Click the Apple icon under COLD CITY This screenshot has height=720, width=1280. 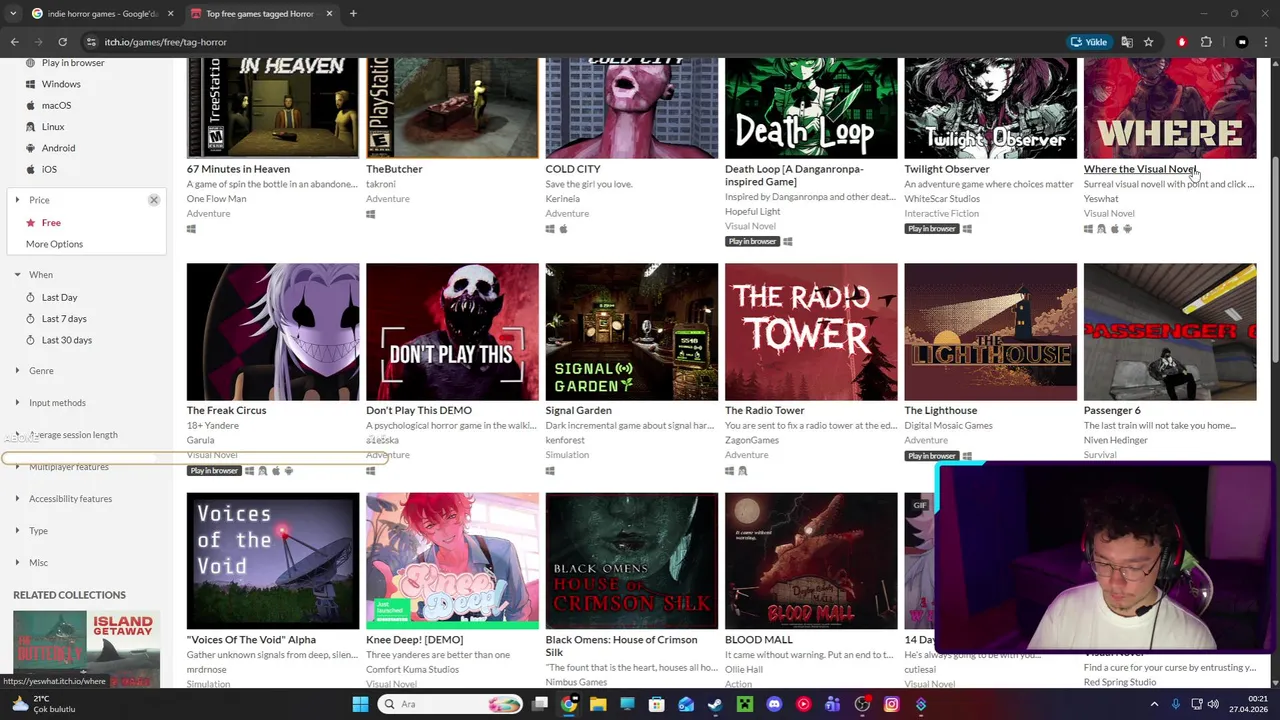coord(563,229)
